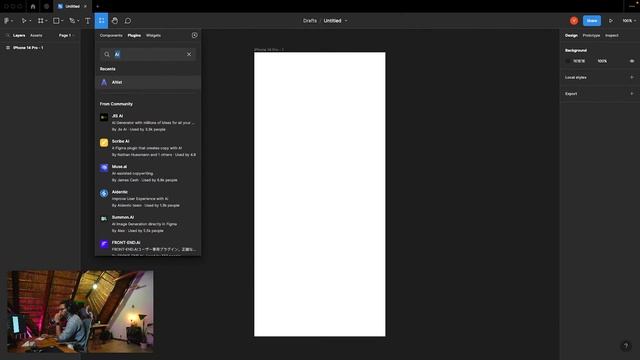Select the Frame tool

click(x=40, y=20)
